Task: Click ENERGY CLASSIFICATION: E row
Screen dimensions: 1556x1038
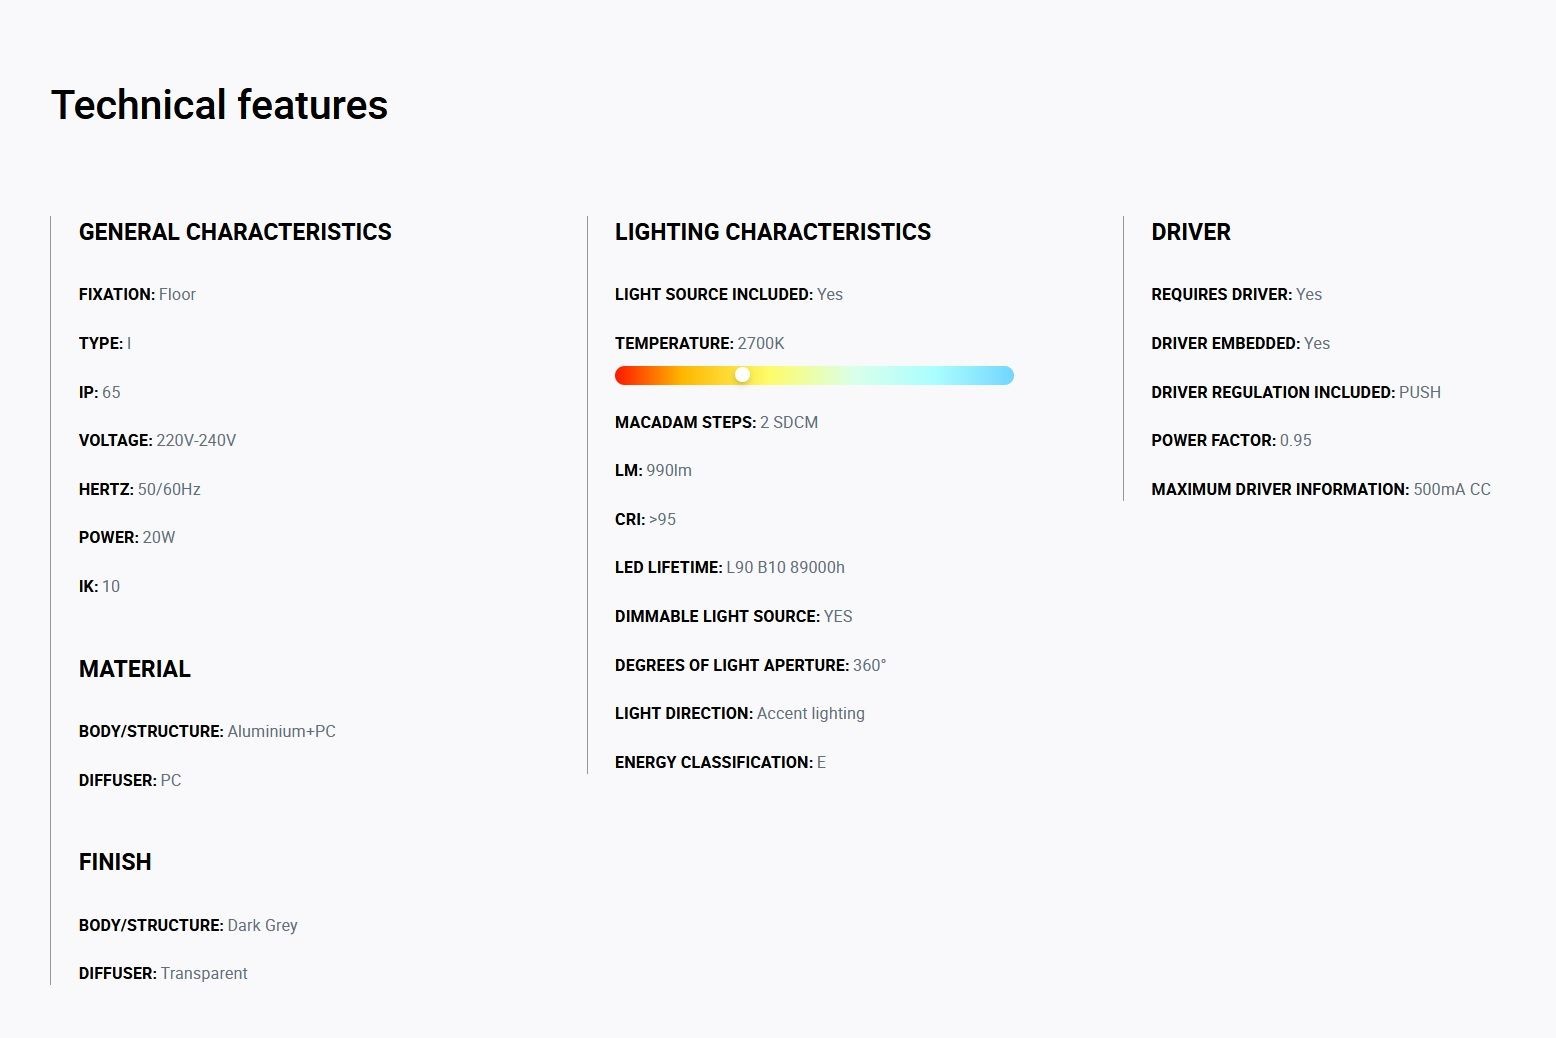Action: pyautogui.click(x=721, y=762)
